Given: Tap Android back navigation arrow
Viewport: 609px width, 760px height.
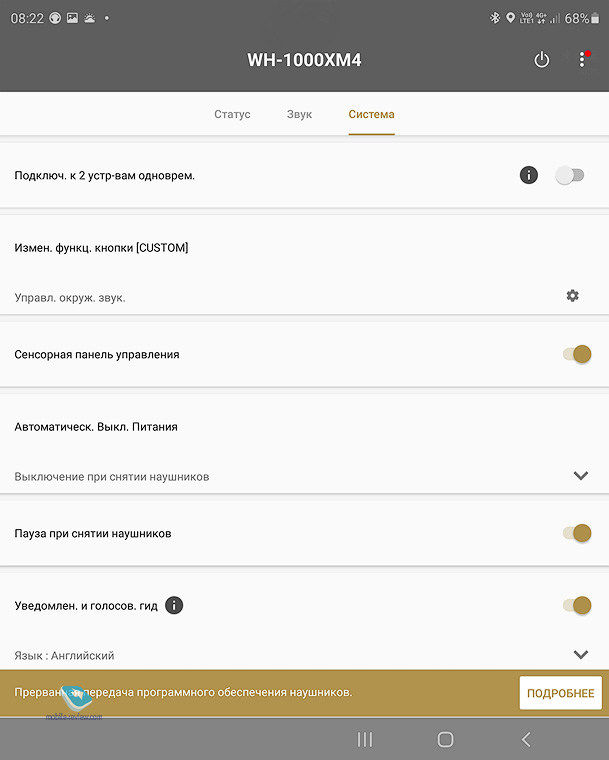Looking at the screenshot, I should (x=526, y=740).
